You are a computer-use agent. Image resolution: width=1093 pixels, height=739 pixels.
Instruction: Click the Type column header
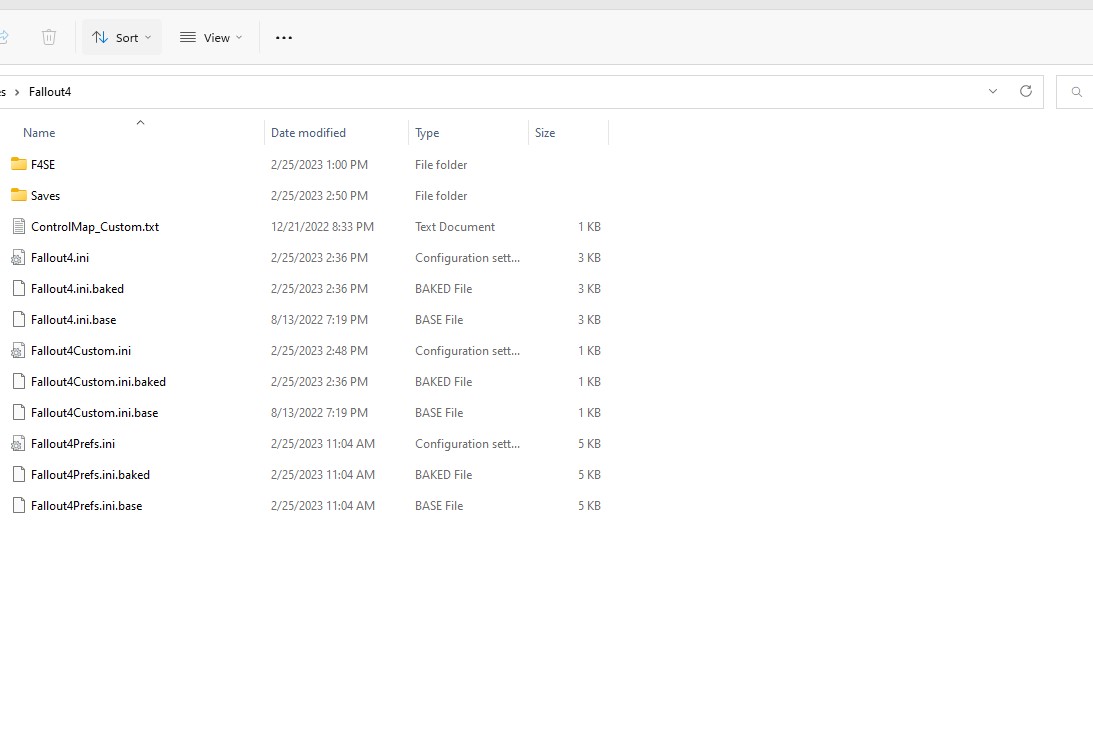pyautogui.click(x=427, y=133)
